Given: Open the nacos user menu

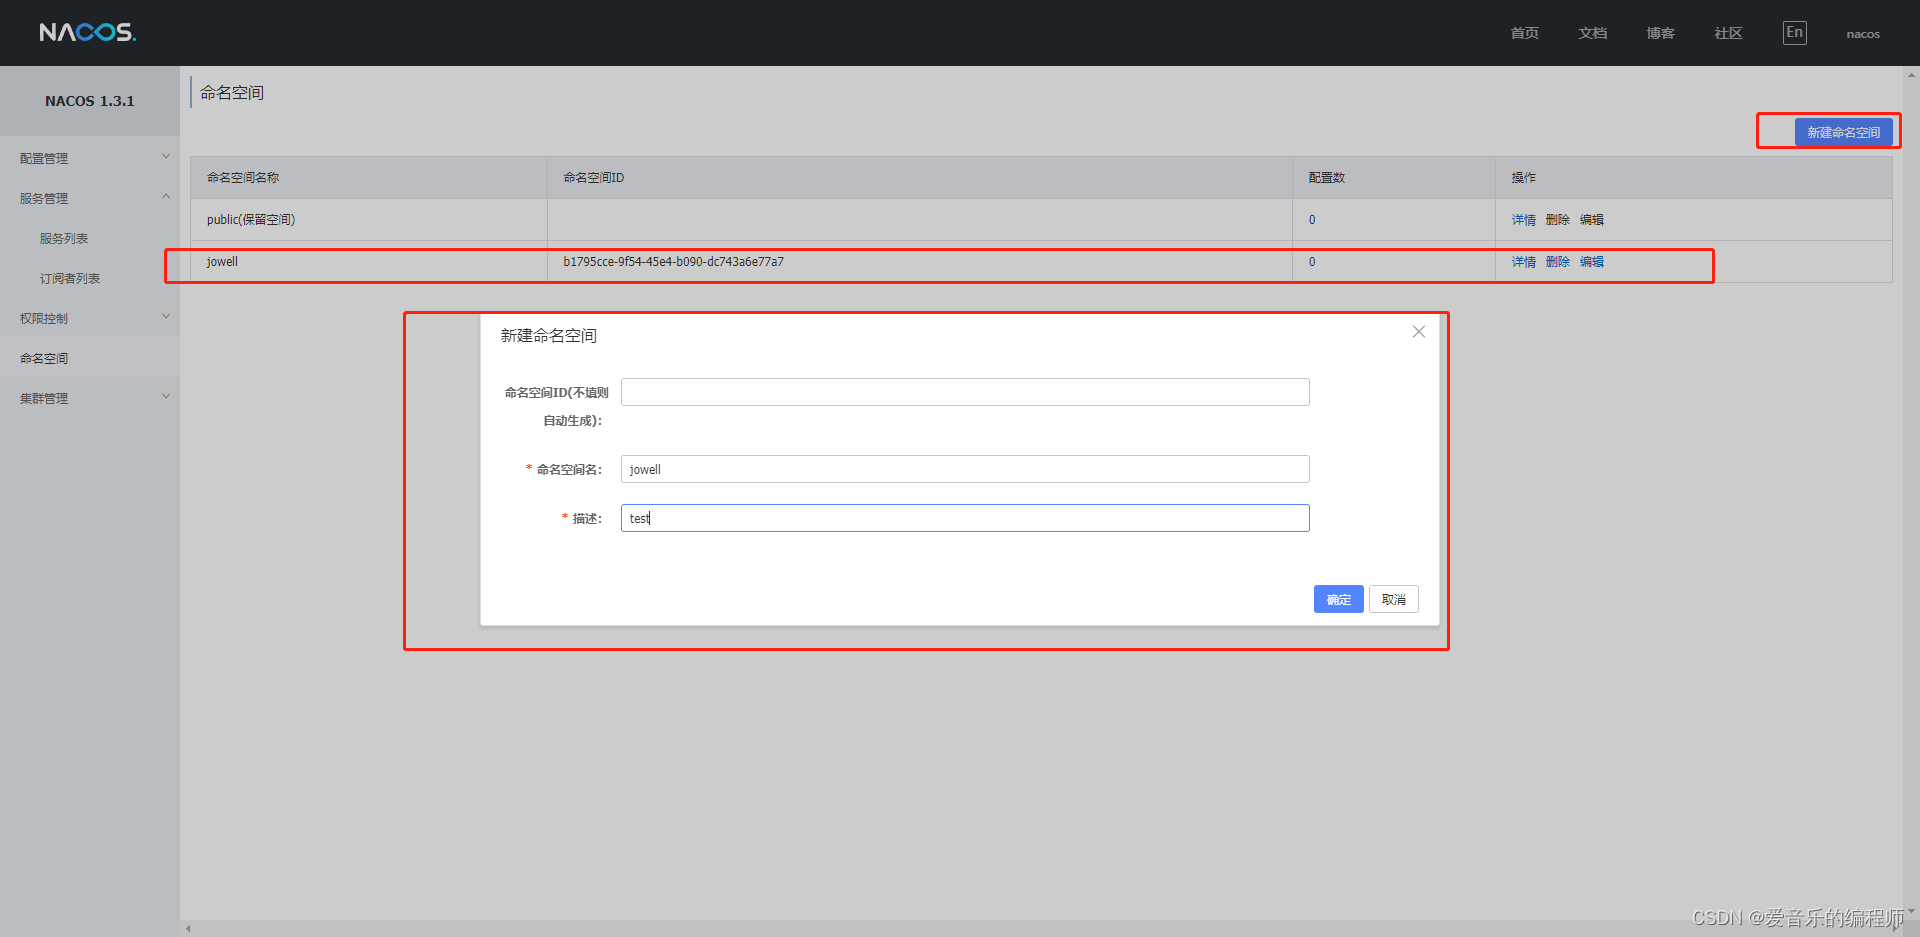Looking at the screenshot, I should click(1863, 34).
